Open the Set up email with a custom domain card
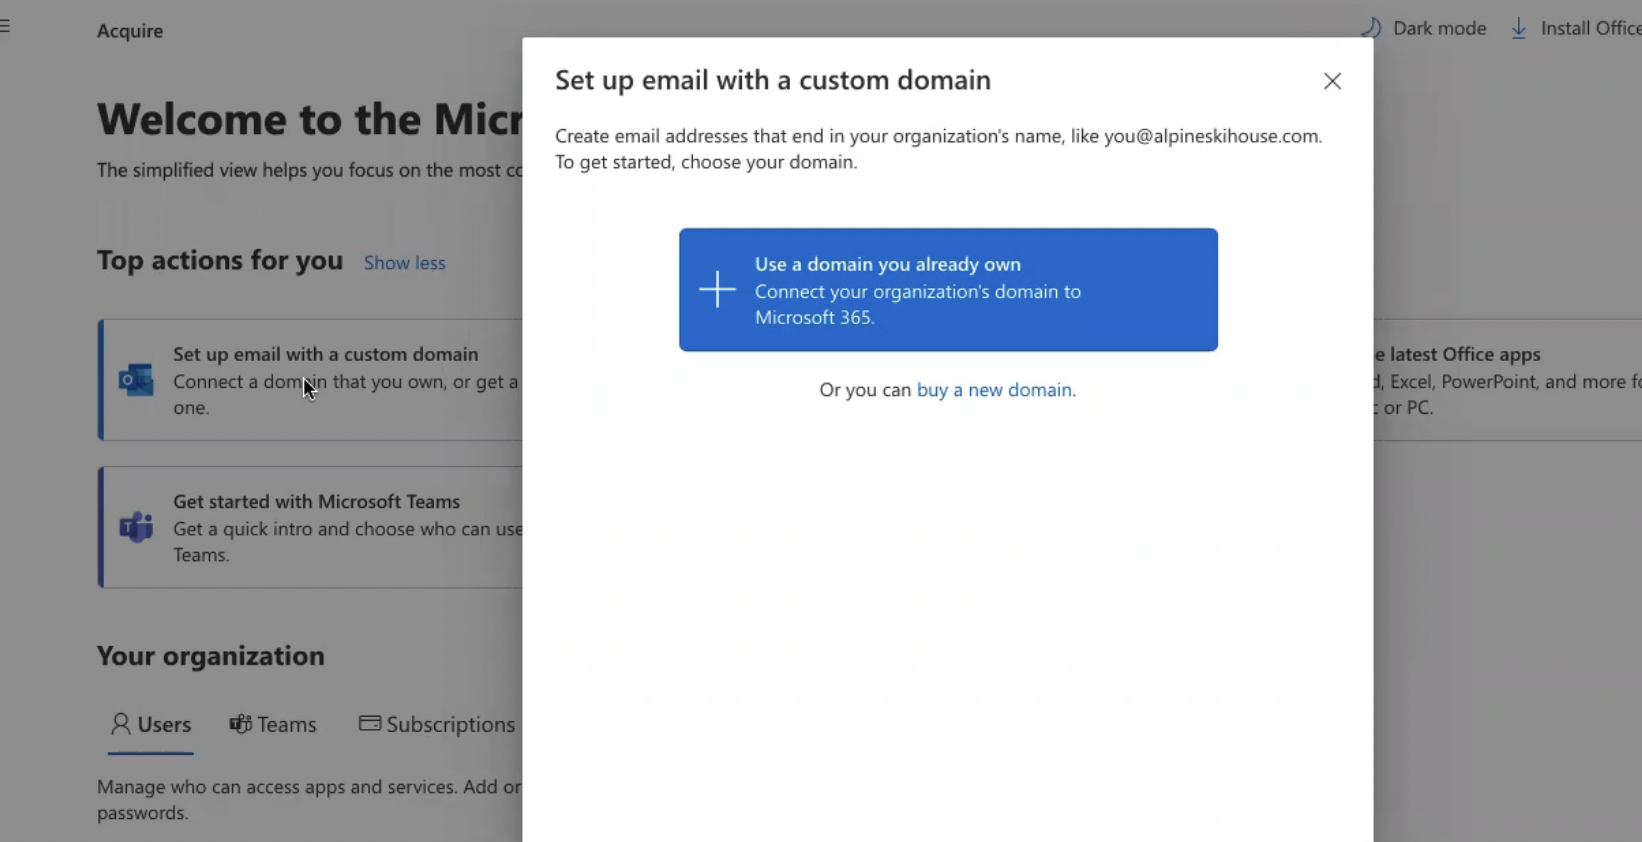Image resolution: width=1642 pixels, height=842 pixels. (x=311, y=380)
